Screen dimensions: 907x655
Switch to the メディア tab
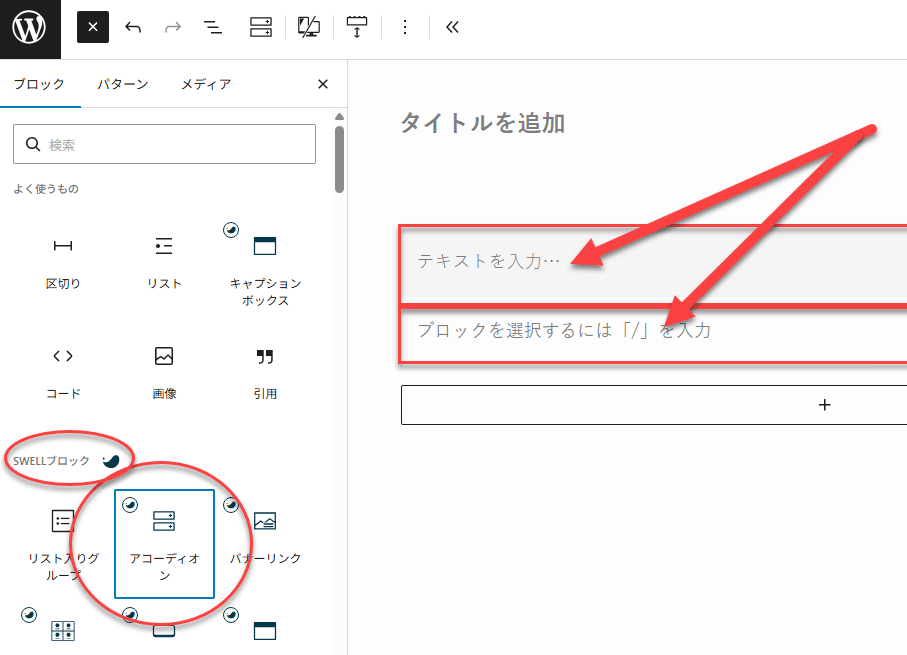coord(205,84)
